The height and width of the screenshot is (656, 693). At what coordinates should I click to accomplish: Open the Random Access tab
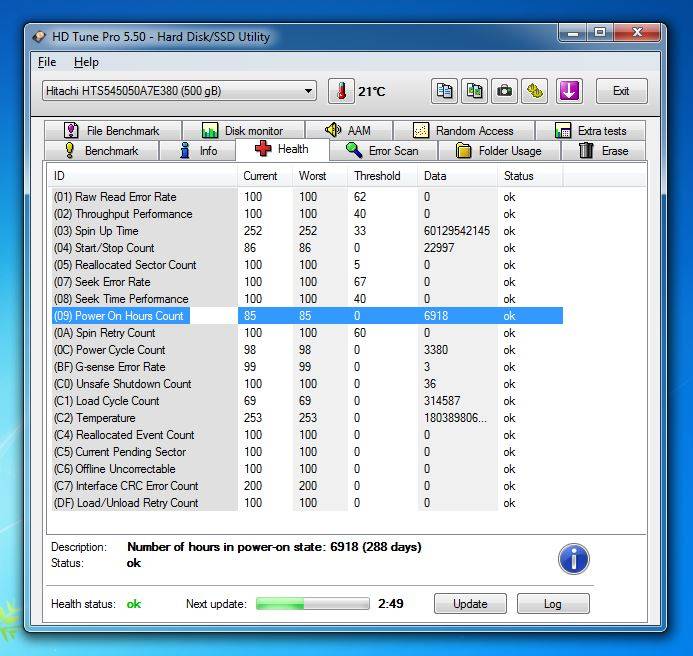pyautogui.click(x=464, y=130)
